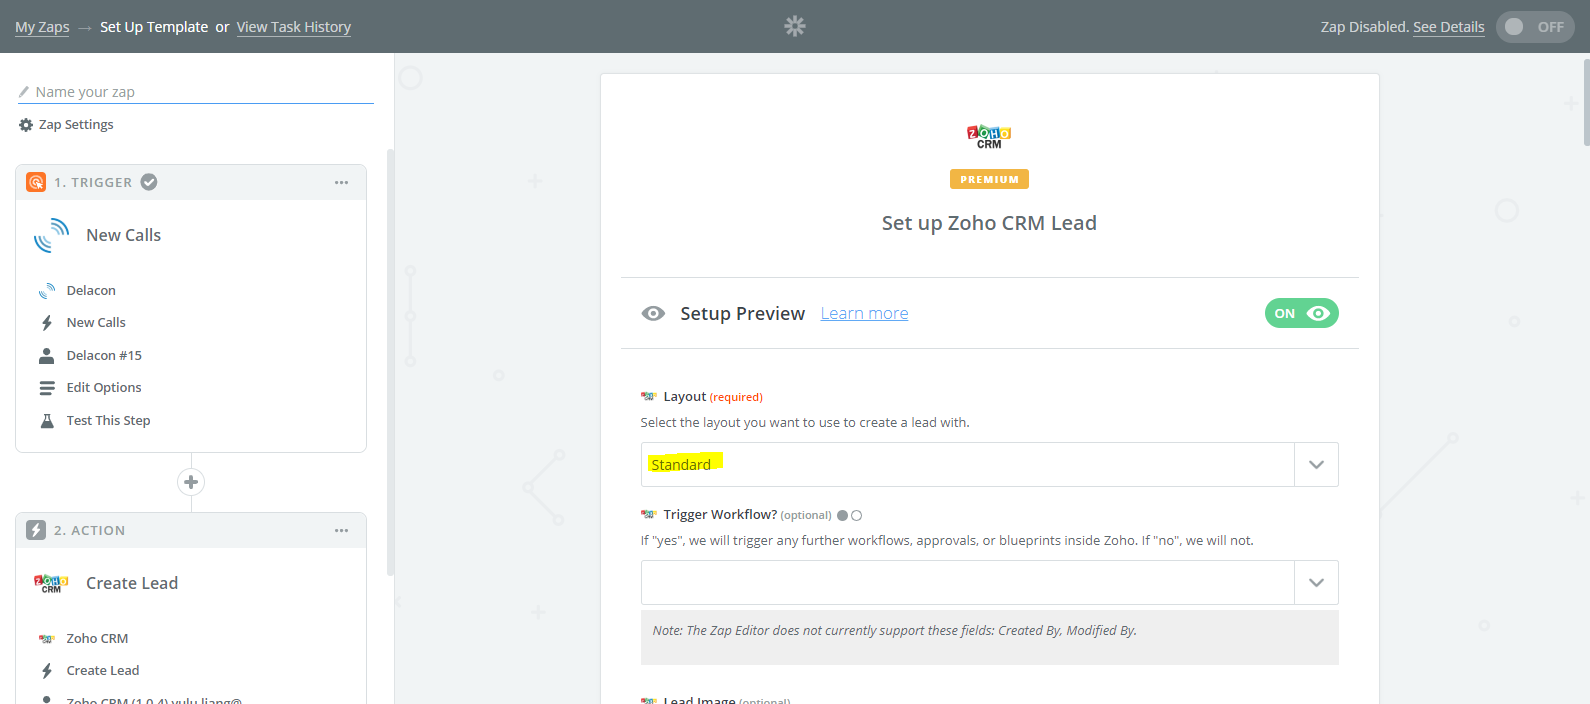Click the Zap Settings gear icon
This screenshot has height=704, width=1590.
[26, 125]
